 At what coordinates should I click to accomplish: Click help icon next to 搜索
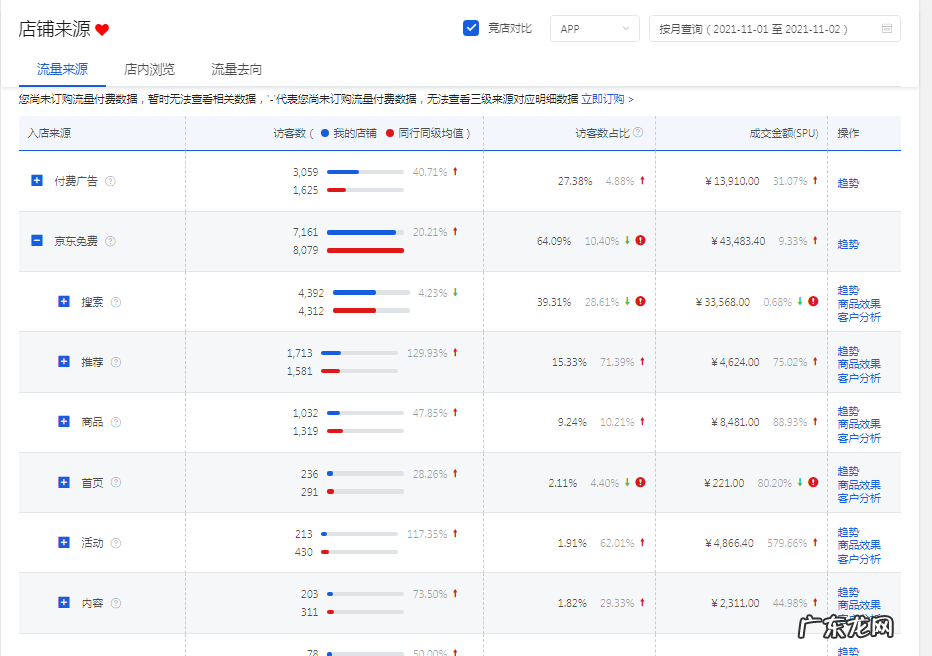[116, 302]
